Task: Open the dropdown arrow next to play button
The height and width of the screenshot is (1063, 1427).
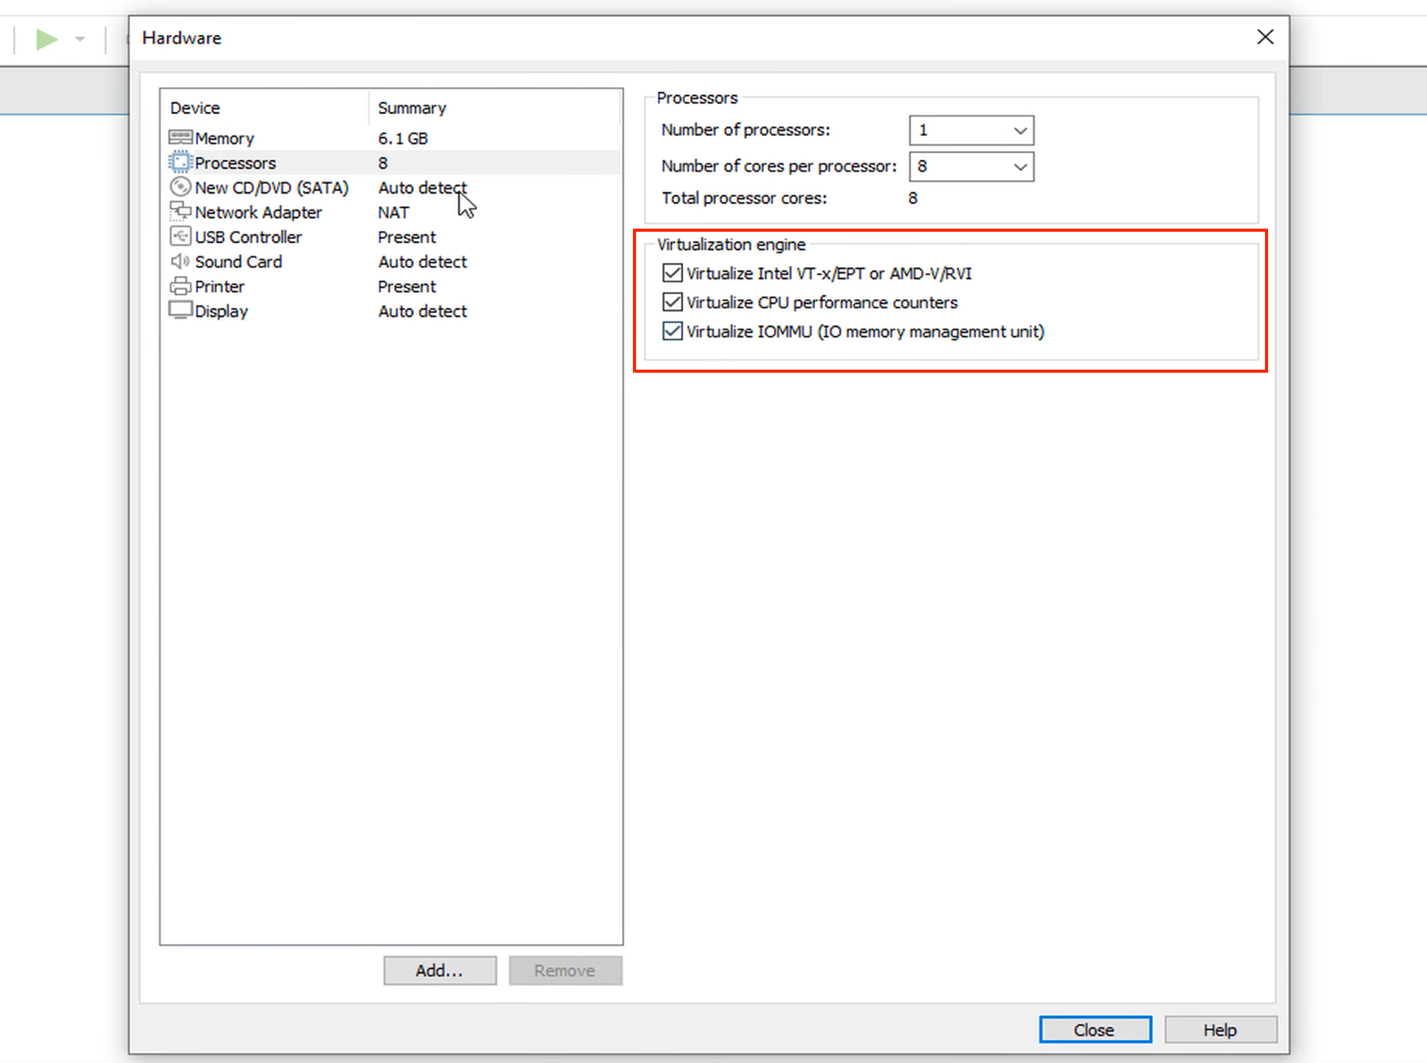Action: point(80,40)
